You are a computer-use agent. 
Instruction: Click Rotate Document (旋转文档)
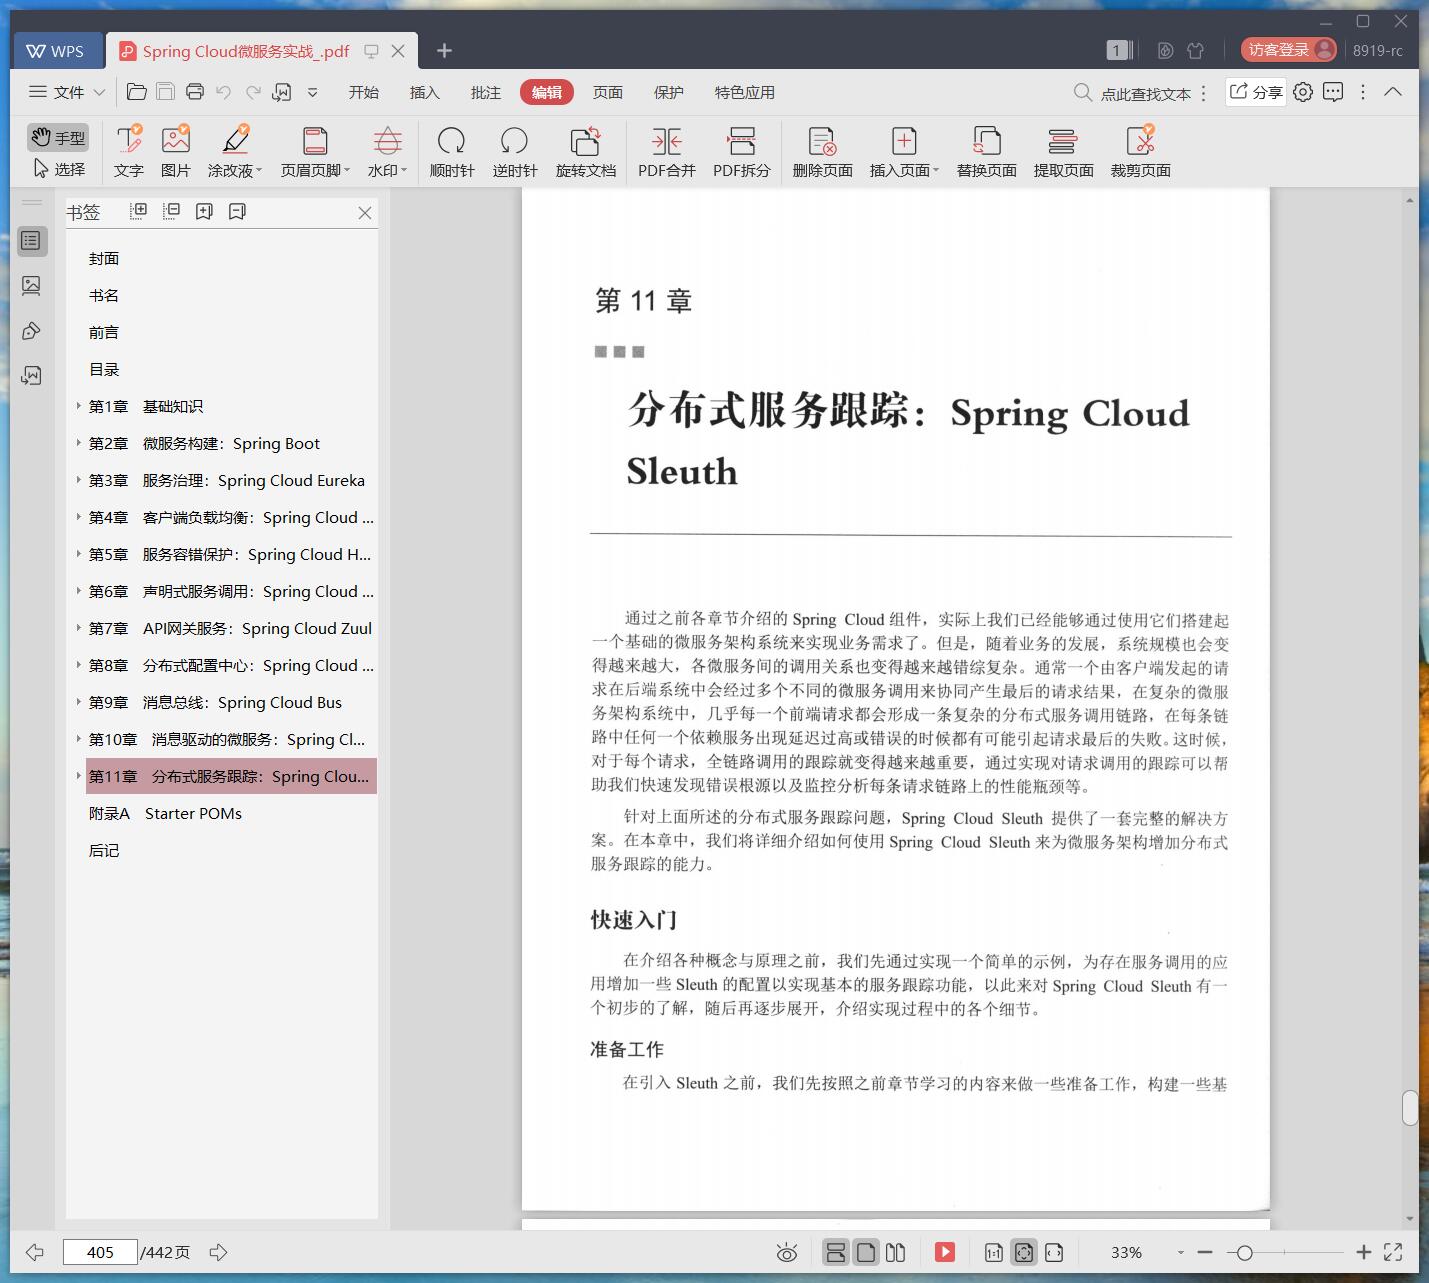coord(586,152)
